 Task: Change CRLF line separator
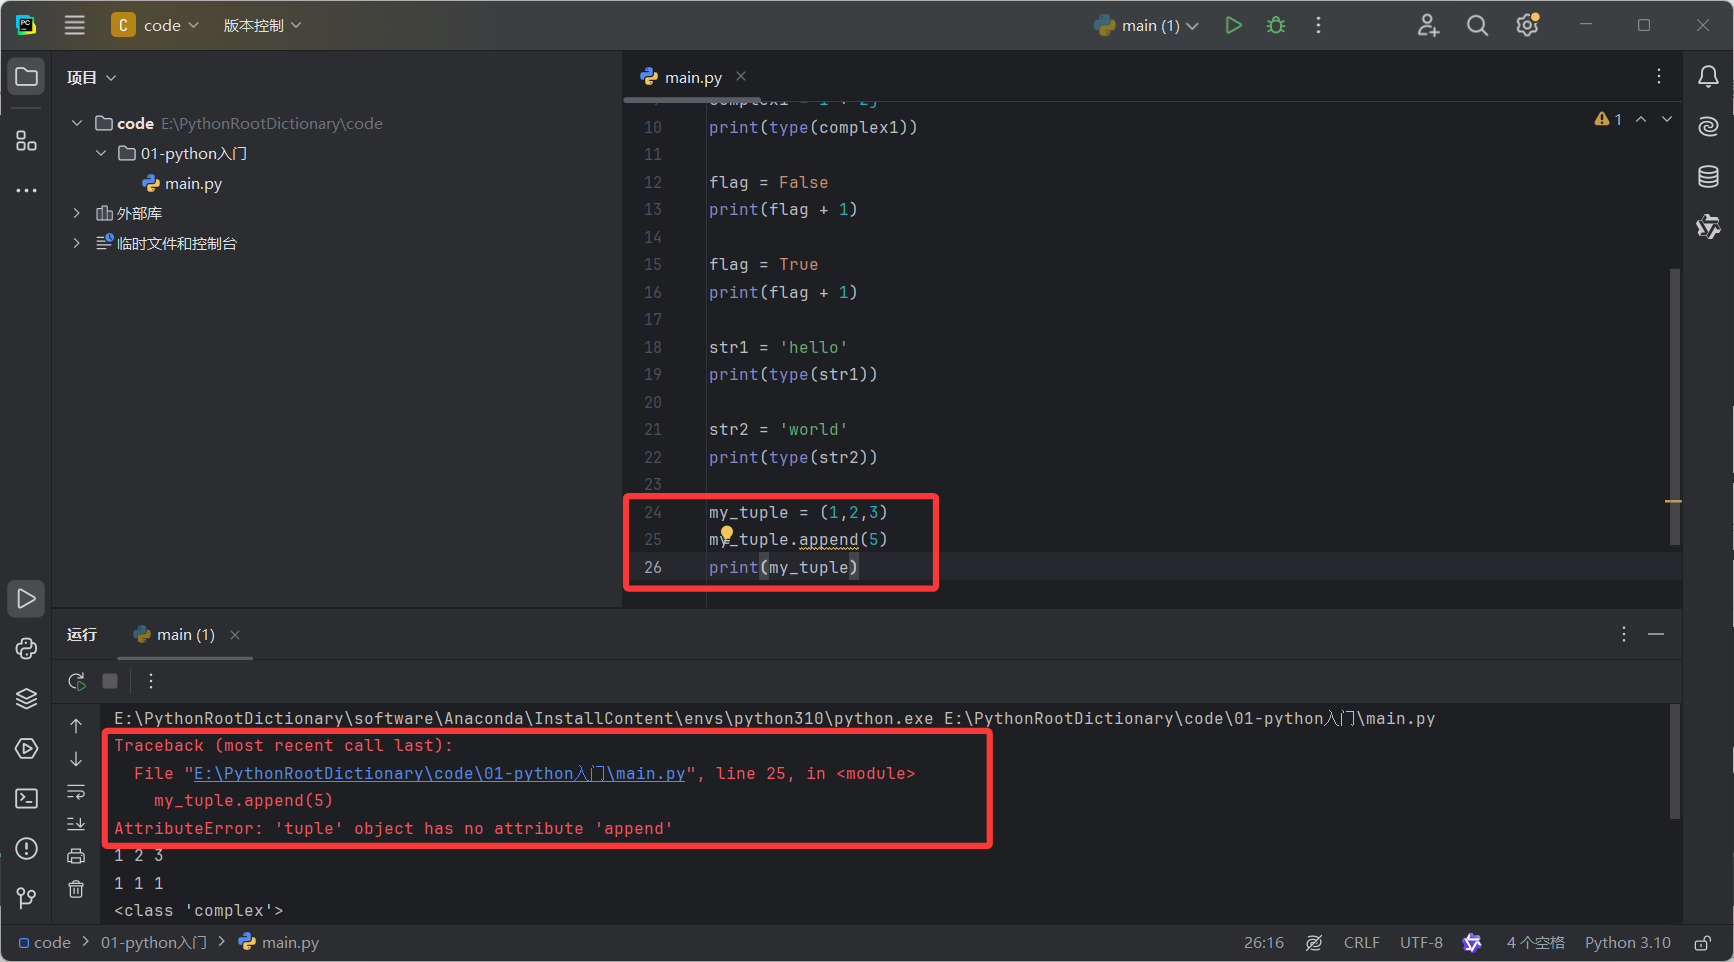[x=1362, y=943]
